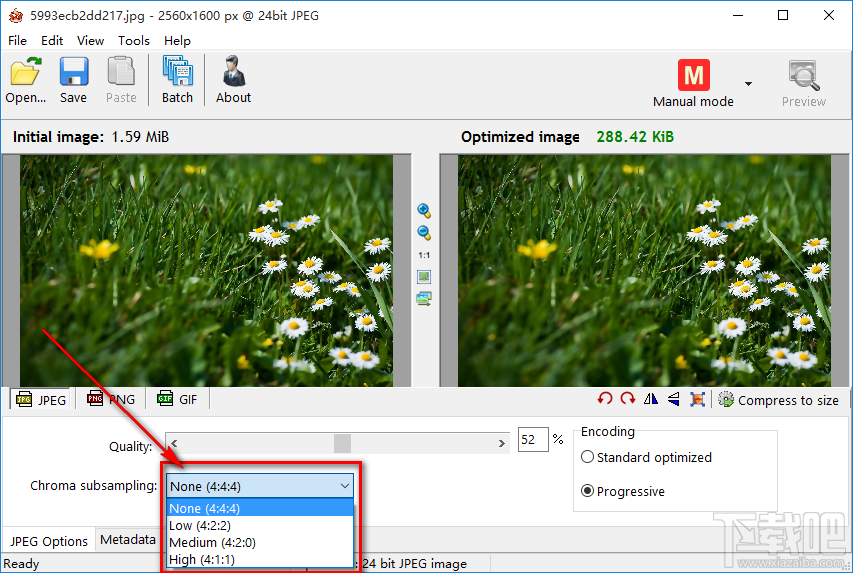Switch to the JPEG Options tab
The height and width of the screenshot is (573, 853).
tap(49, 541)
